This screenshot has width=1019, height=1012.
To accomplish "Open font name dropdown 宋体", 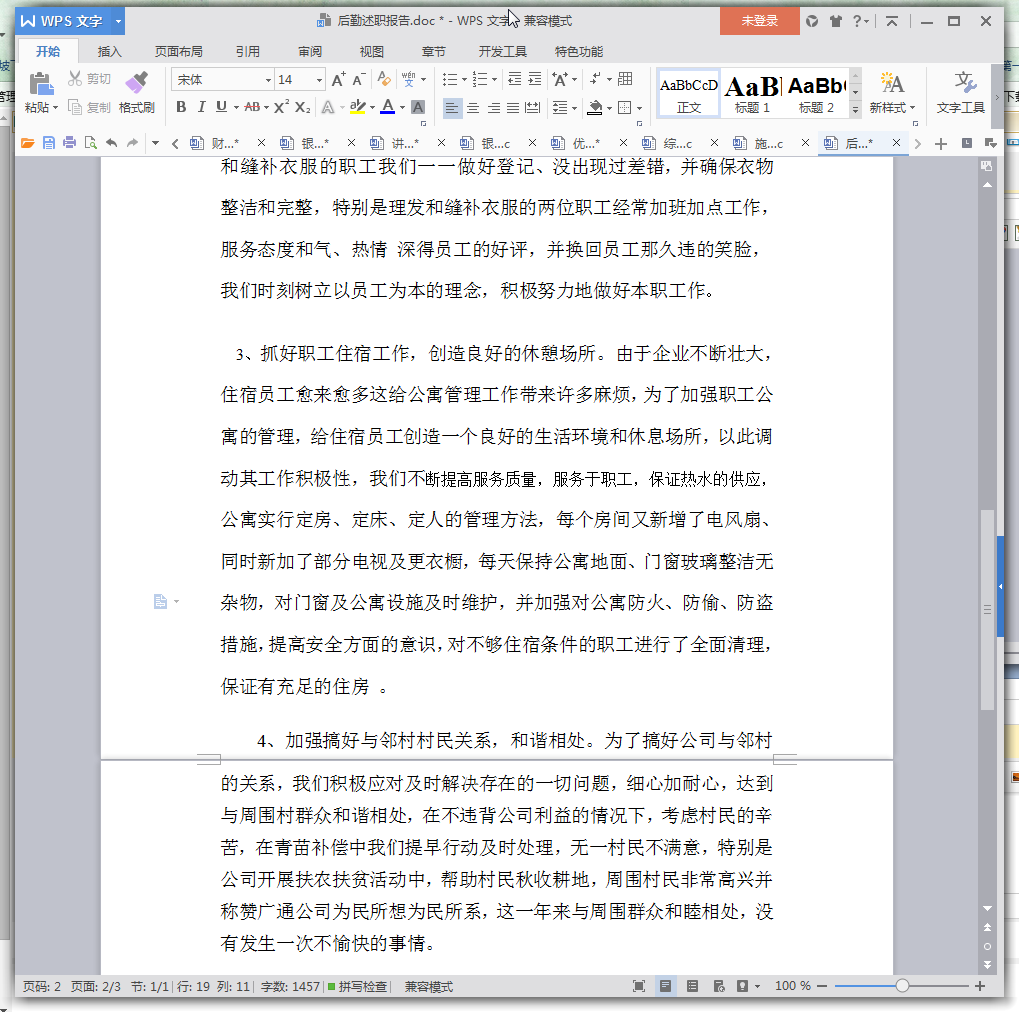I will click(x=268, y=80).
